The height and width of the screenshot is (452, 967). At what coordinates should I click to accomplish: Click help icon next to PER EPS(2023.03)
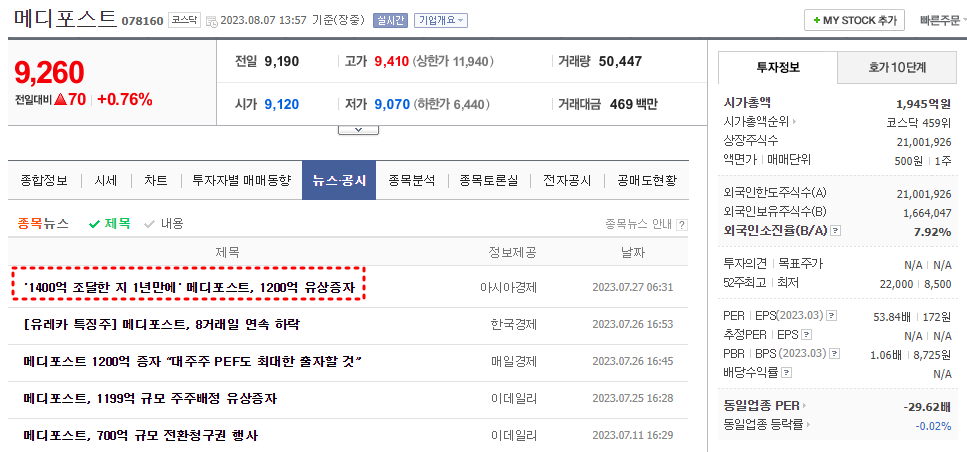[832, 316]
